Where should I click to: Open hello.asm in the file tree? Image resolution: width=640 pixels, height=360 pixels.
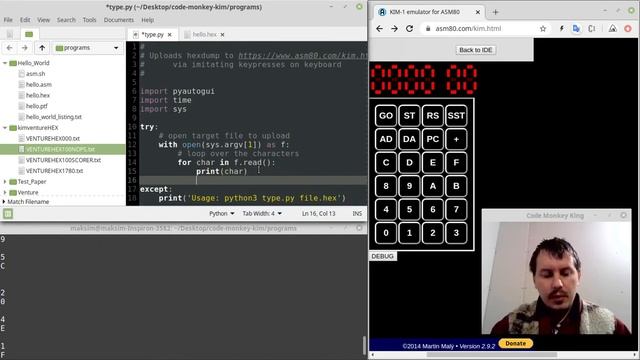38,84
